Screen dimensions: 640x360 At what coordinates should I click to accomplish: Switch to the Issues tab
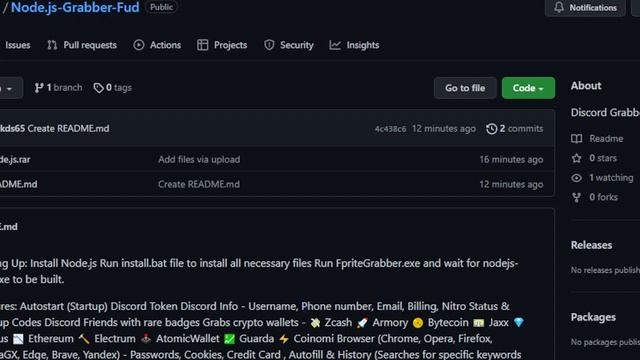coord(18,45)
